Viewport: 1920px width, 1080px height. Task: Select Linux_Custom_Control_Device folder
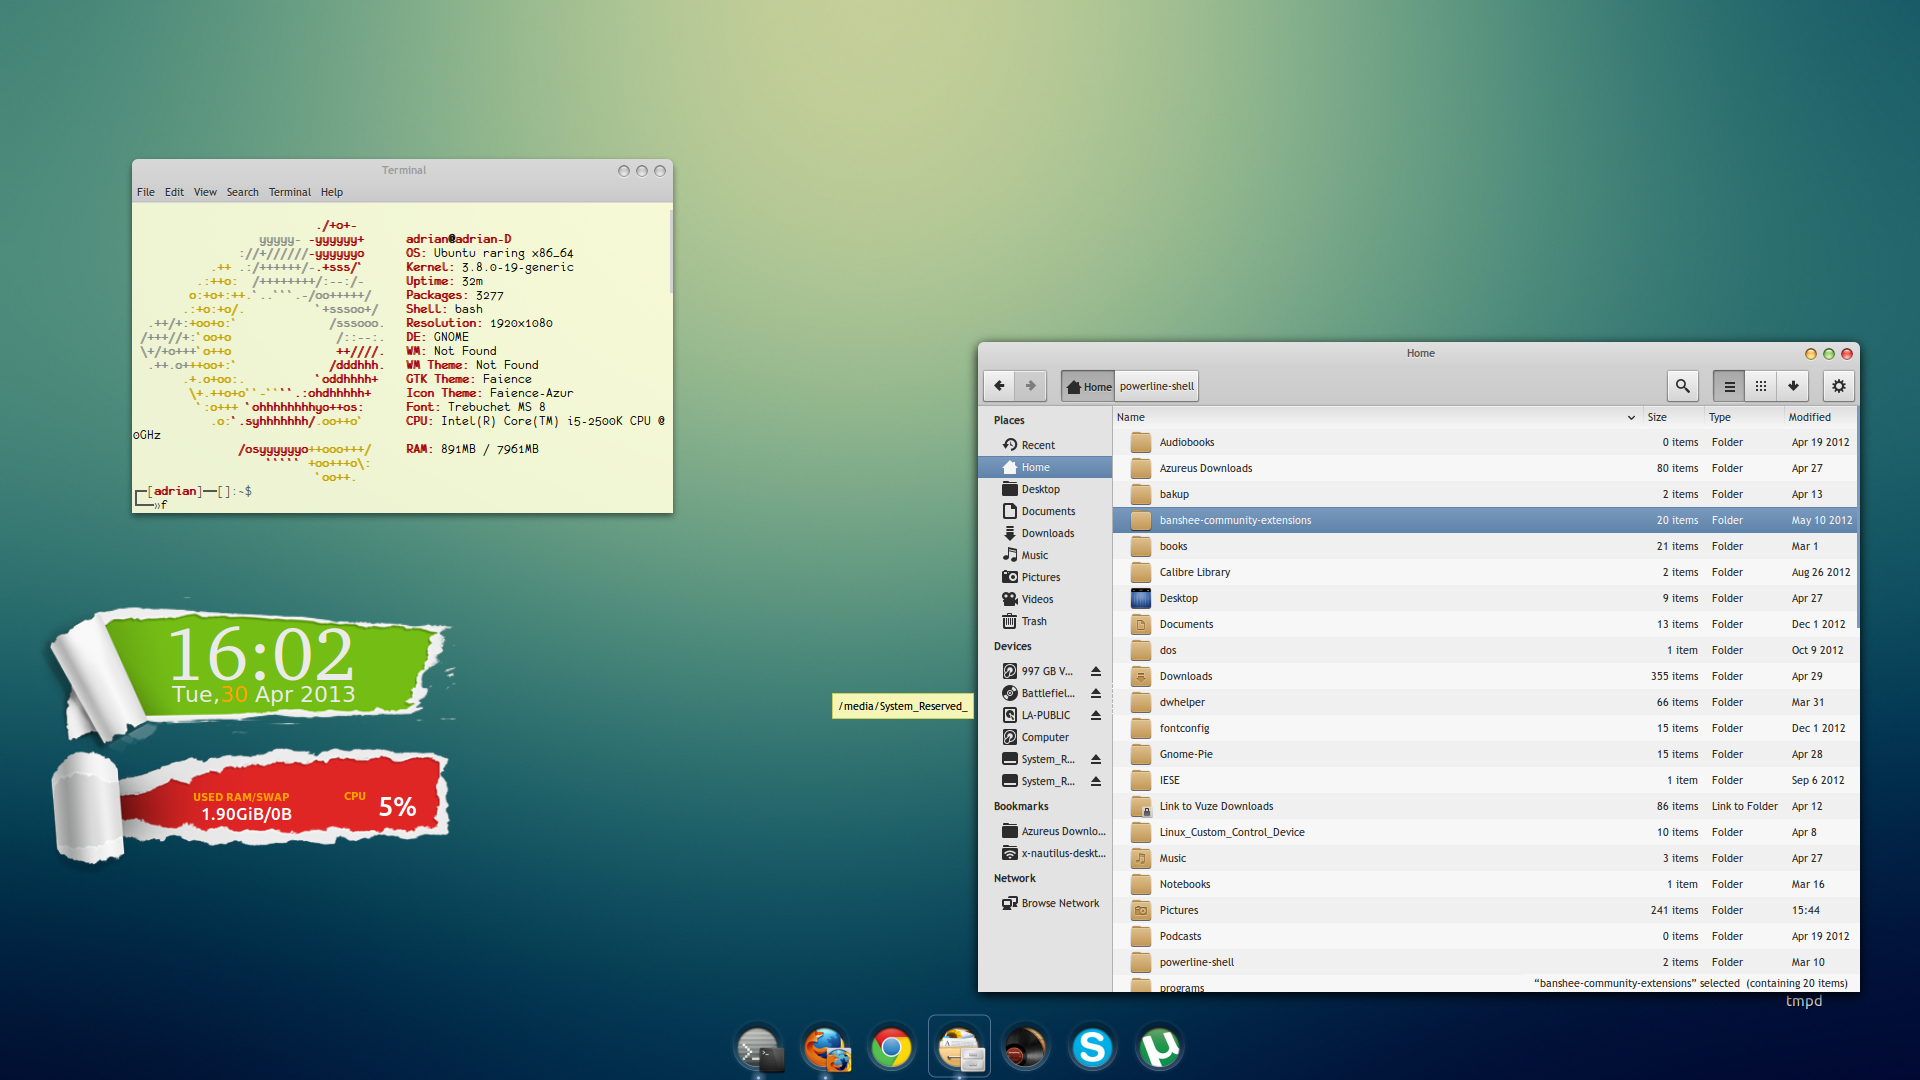pyautogui.click(x=1485, y=832)
